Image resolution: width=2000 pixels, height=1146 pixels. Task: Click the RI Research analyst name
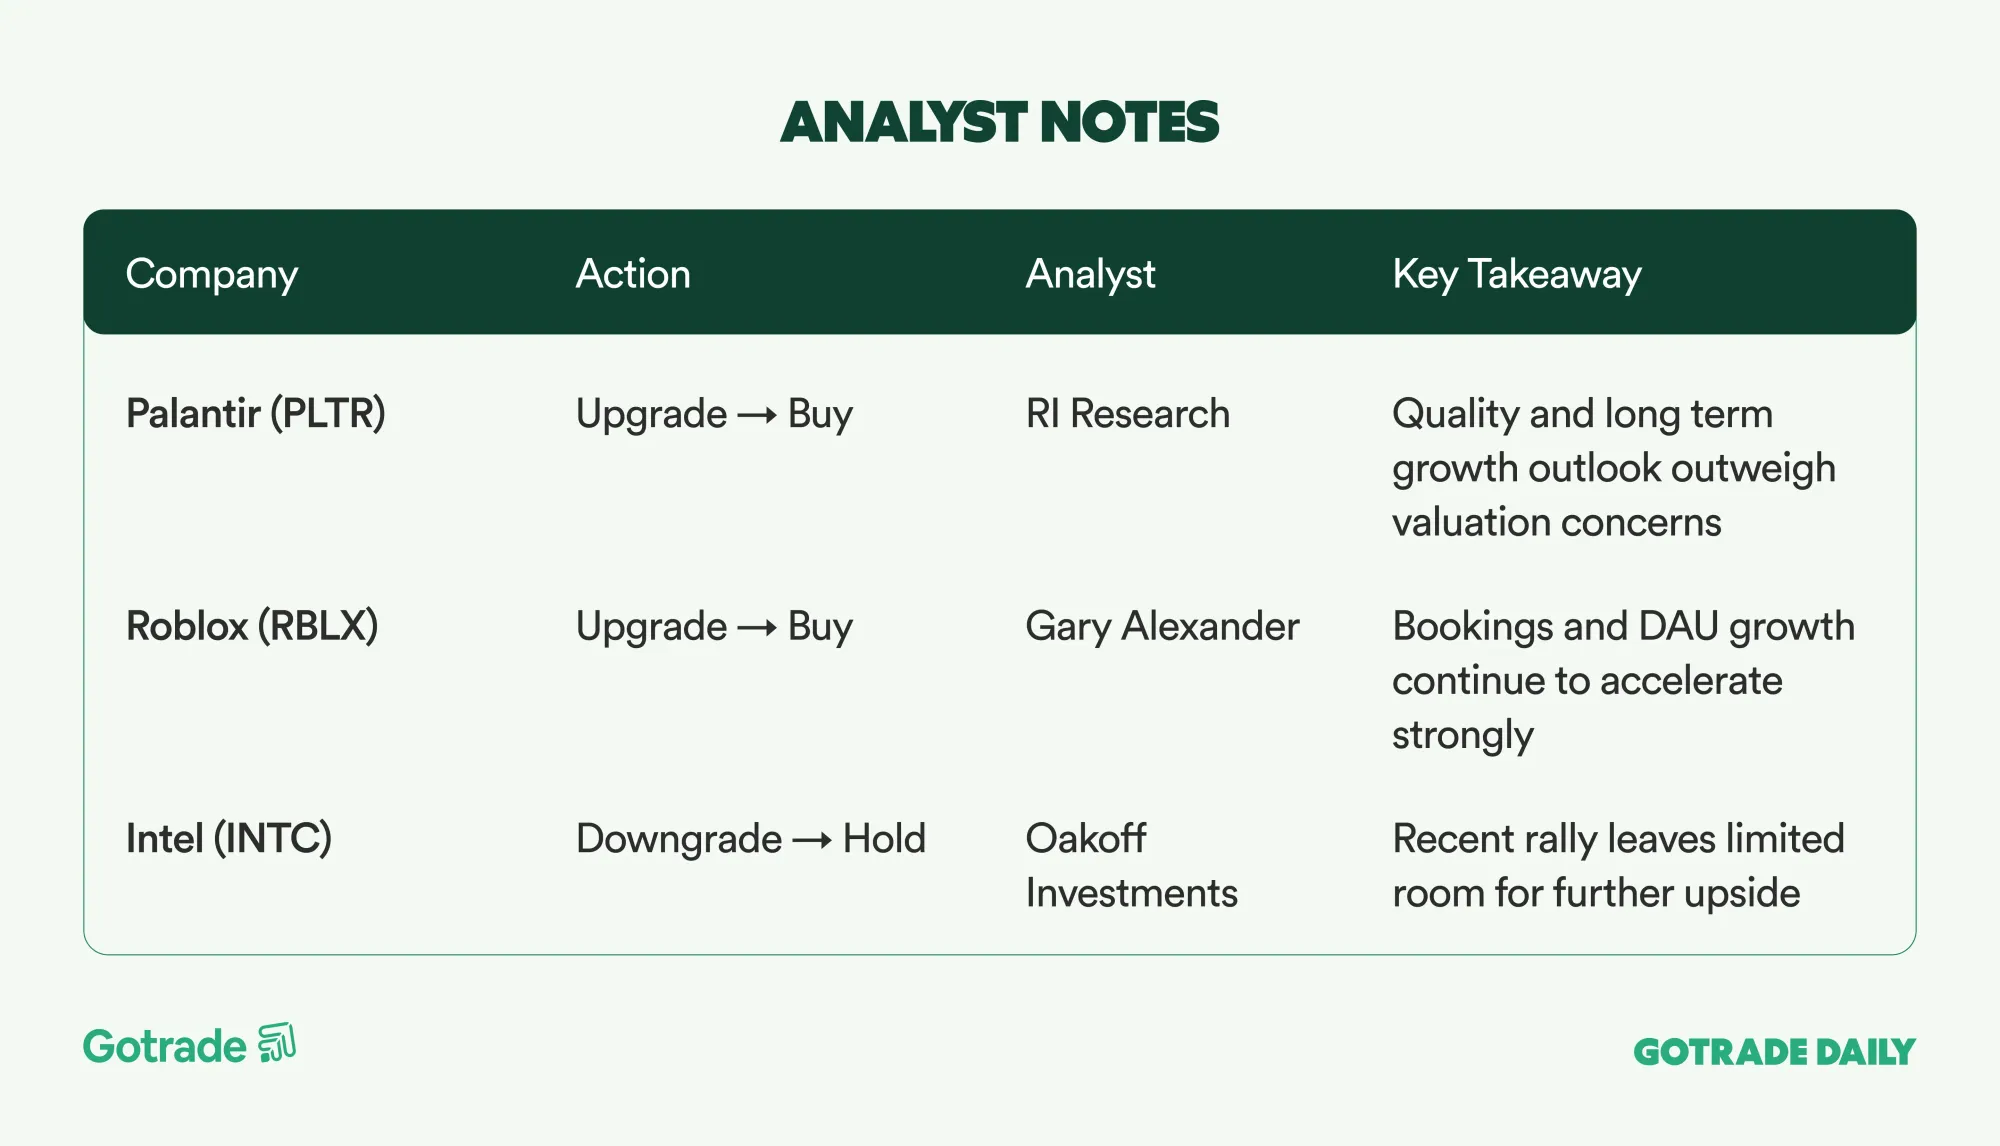click(1127, 414)
